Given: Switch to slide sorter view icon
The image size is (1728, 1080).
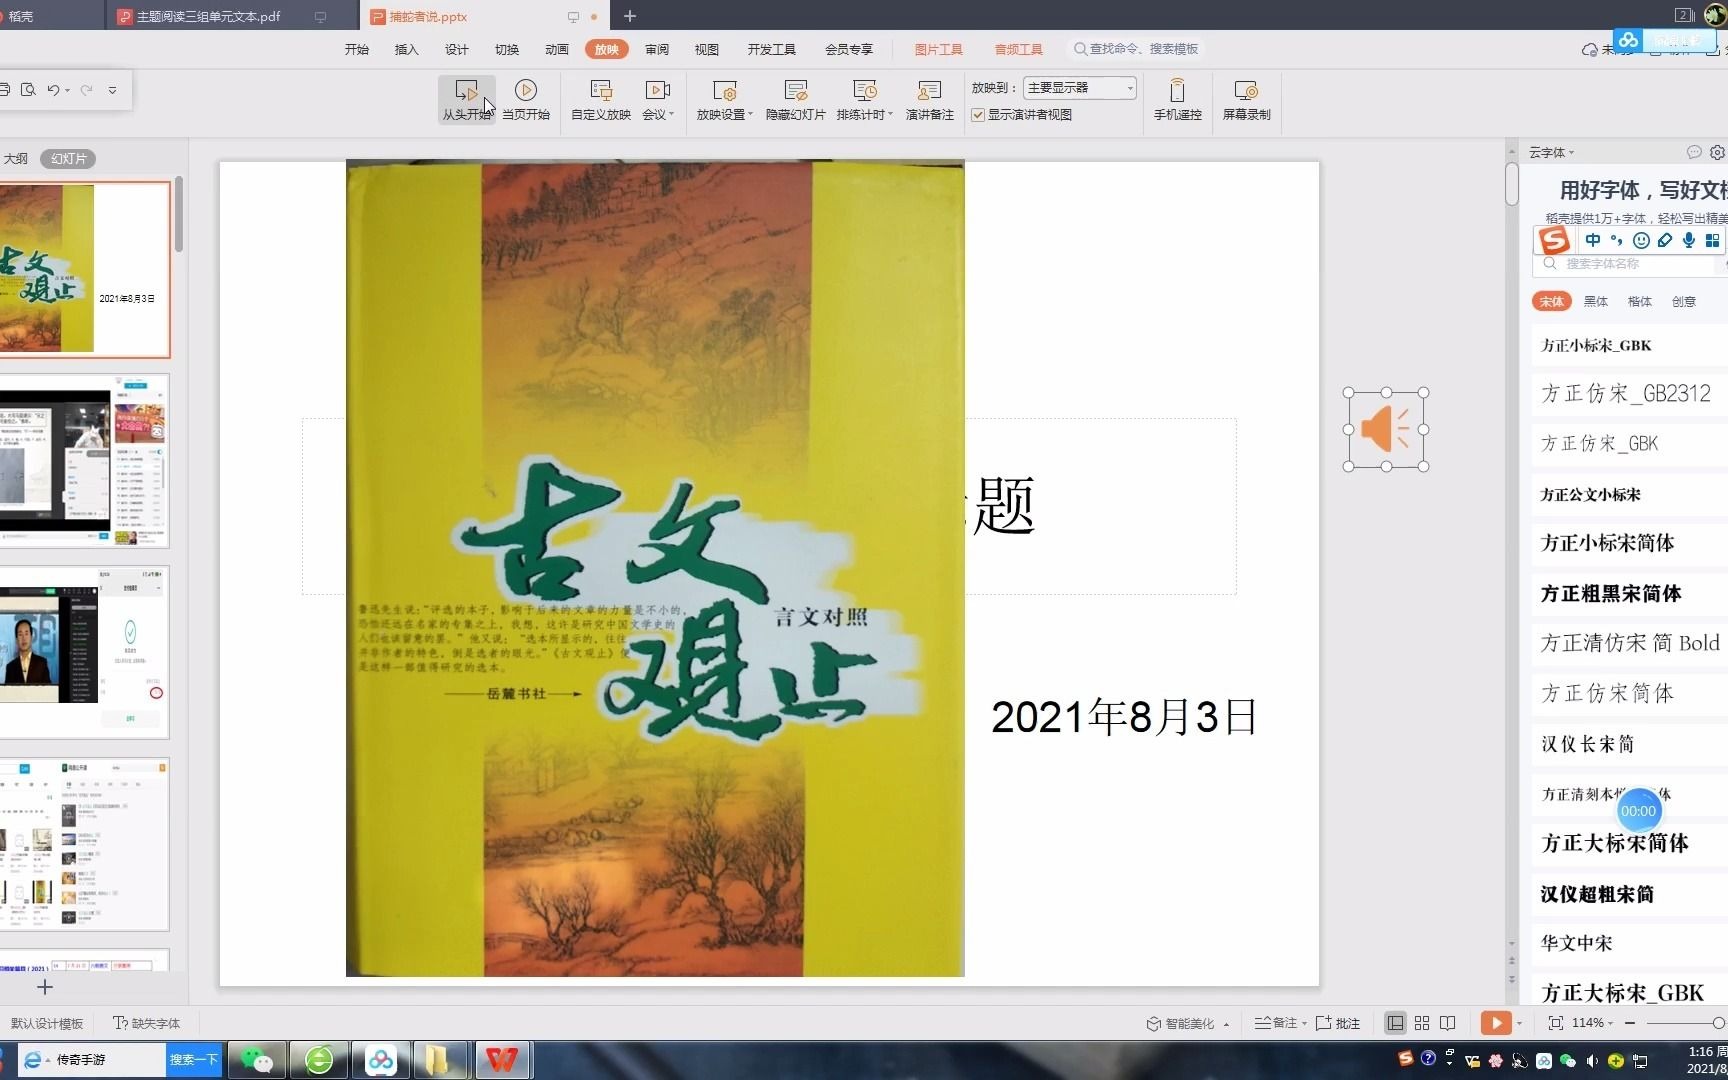Looking at the screenshot, I should coord(1422,1023).
